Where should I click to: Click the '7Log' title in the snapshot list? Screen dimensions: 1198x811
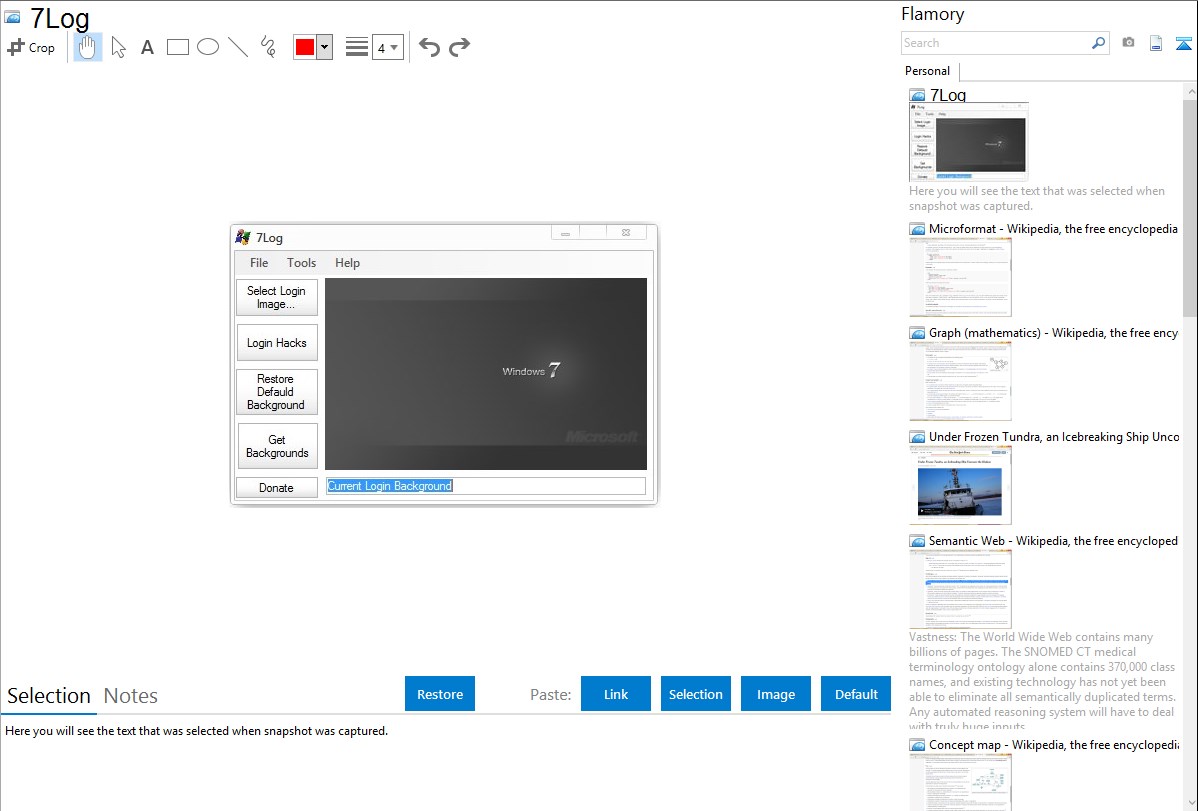(x=948, y=96)
